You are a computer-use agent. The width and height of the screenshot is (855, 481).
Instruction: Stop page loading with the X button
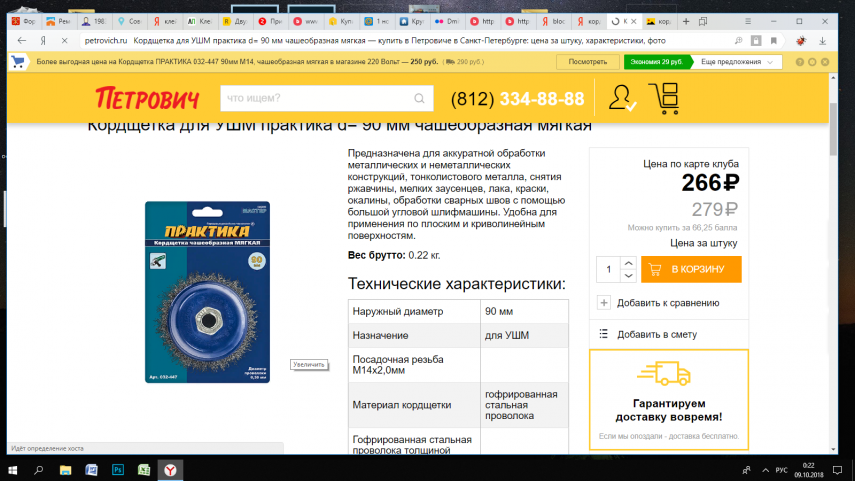pos(63,40)
